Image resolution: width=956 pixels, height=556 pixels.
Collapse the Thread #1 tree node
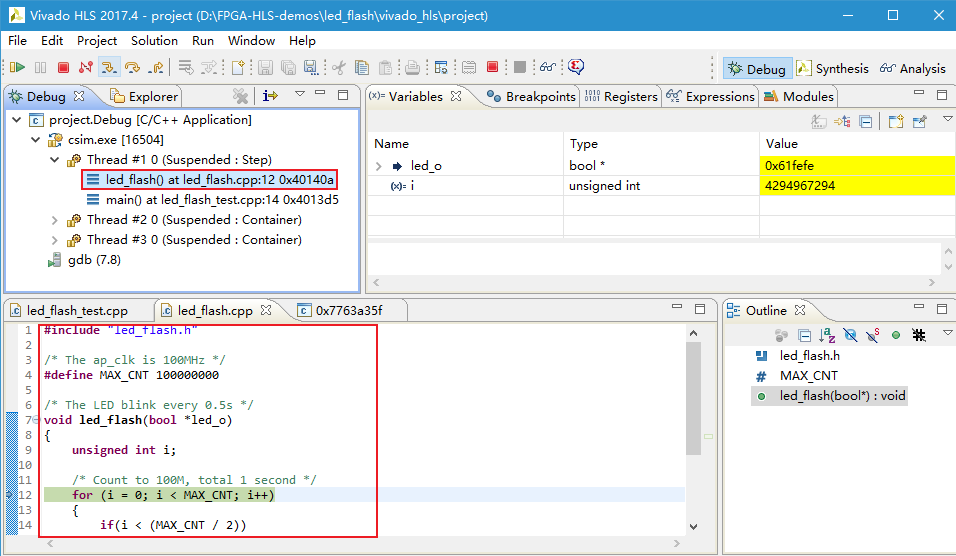coord(54,160)
